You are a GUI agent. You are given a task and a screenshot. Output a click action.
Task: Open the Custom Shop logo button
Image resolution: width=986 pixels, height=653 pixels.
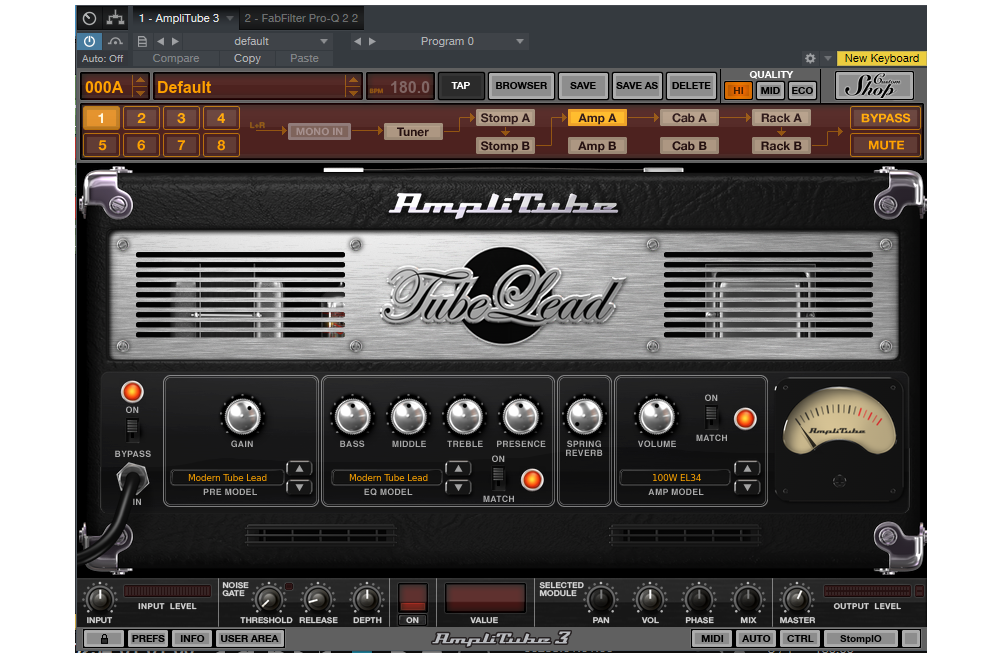click(x=874, y=86)
